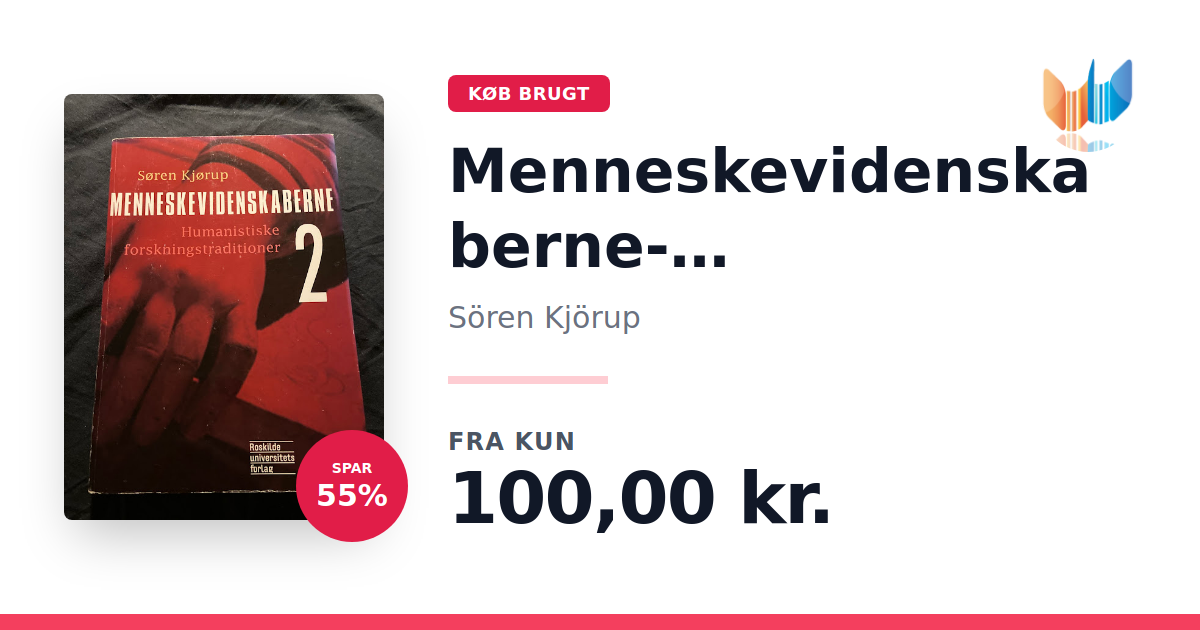This screenshot has width=1200, height=630.
Task: Click the red bar at page bottom
Action: 600,622
